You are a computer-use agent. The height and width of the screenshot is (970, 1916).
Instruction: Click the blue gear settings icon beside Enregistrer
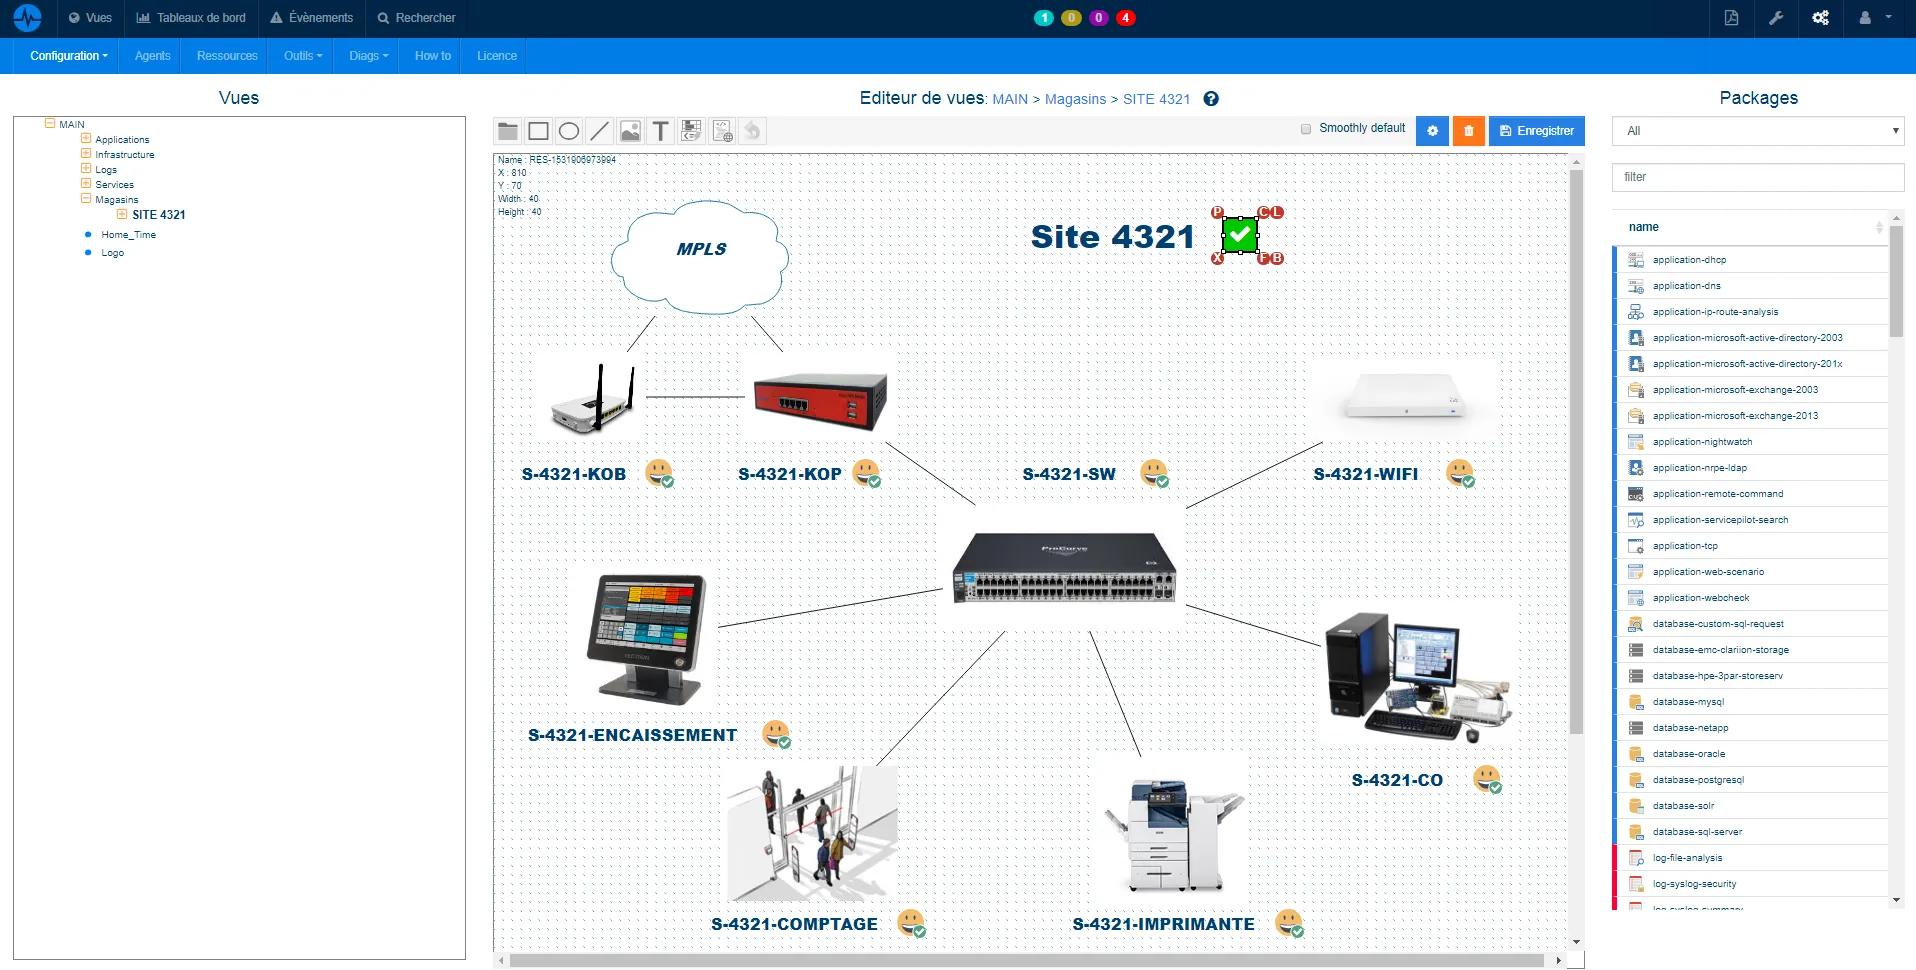tap(1432, 131)
